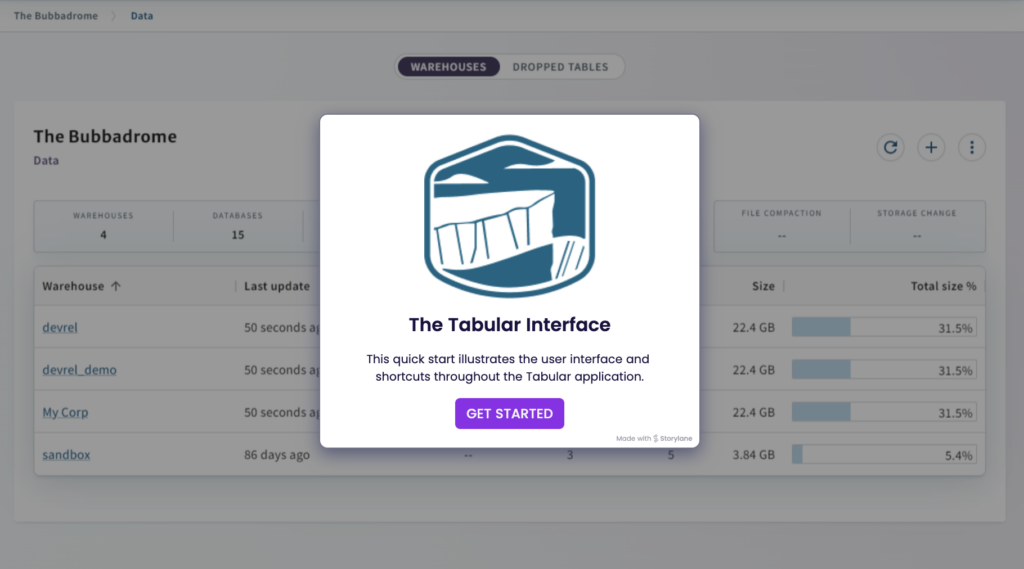Open the My Corp warehouse link

(x=65, y=412)
